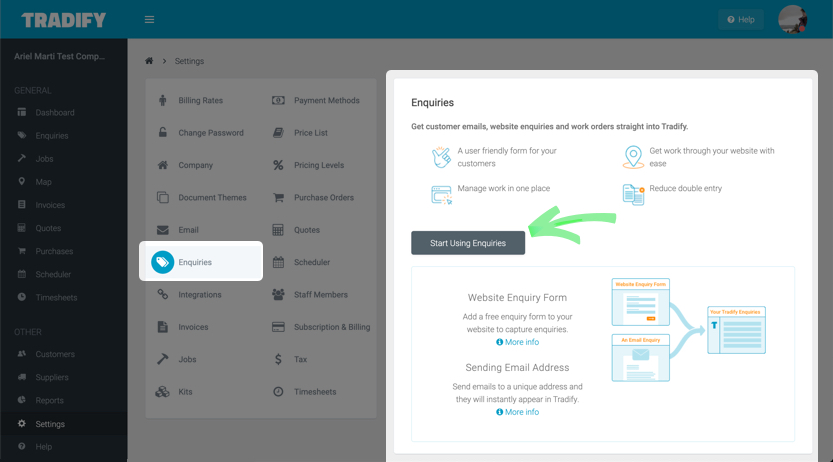Click the Invoices document icon in settings

163,327
